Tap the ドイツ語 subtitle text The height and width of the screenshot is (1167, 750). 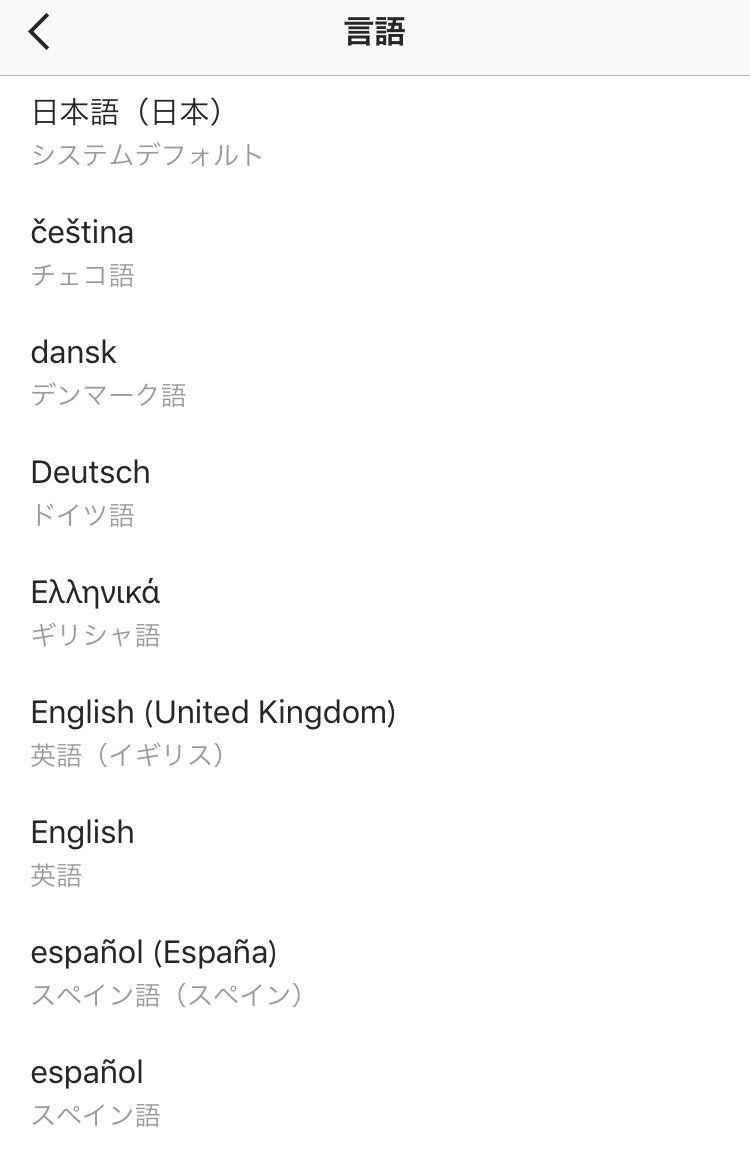(82, 515)
